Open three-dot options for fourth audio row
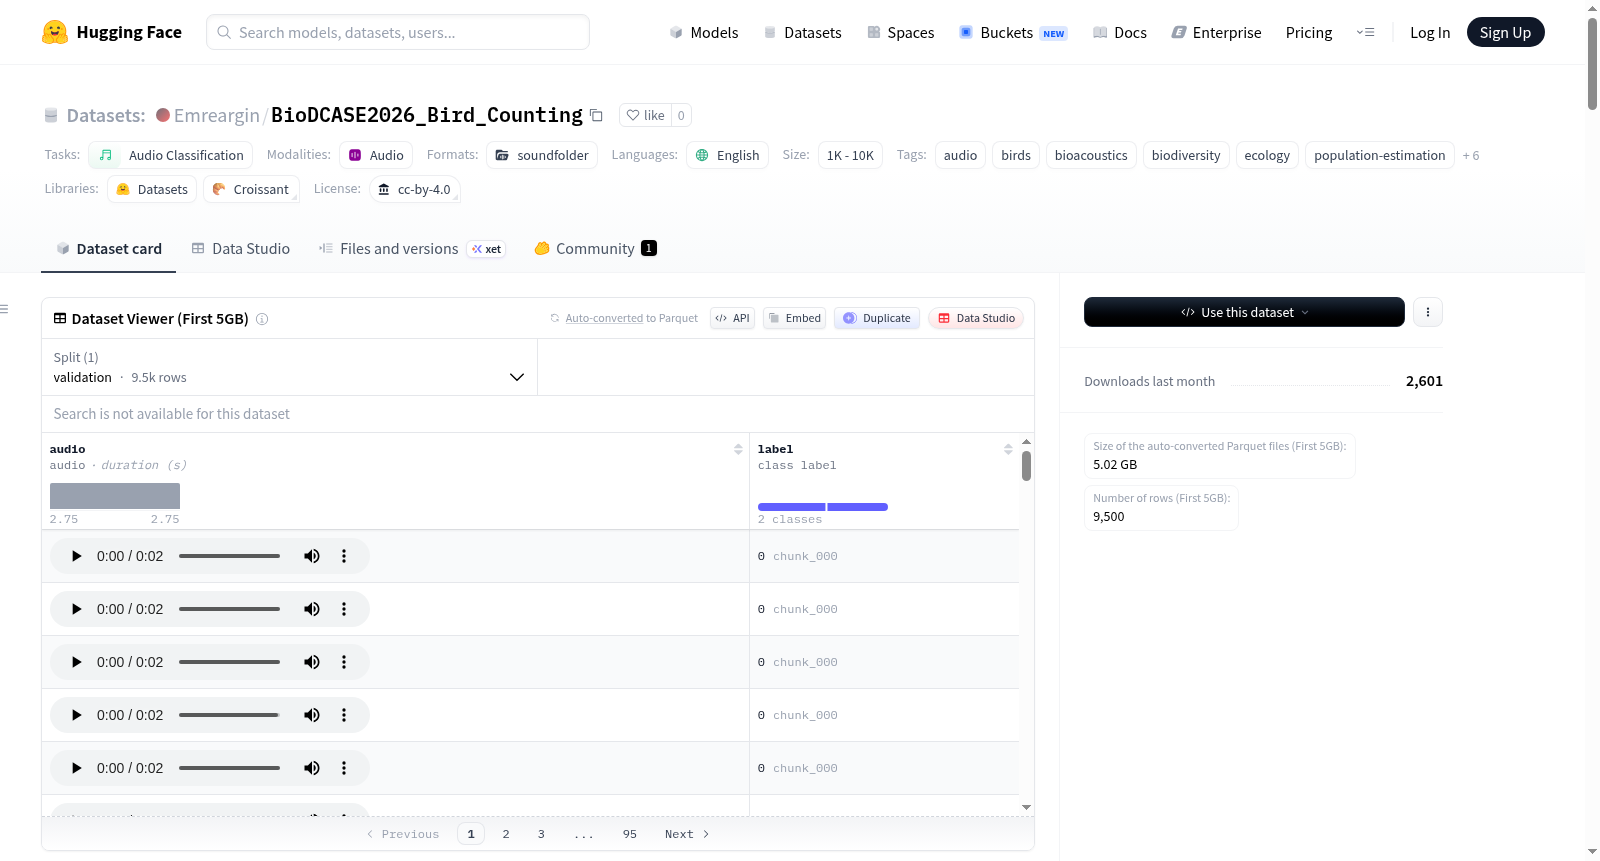 coord(344,715)
